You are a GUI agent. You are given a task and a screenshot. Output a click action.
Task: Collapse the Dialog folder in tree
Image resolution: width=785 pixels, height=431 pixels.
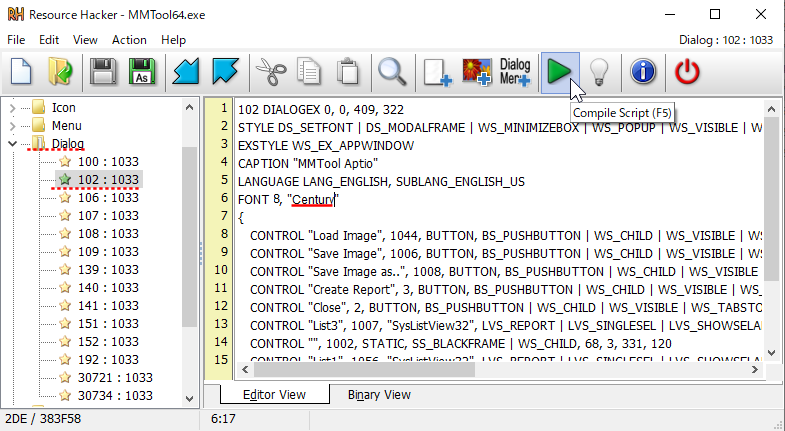(x=12, y=144)
